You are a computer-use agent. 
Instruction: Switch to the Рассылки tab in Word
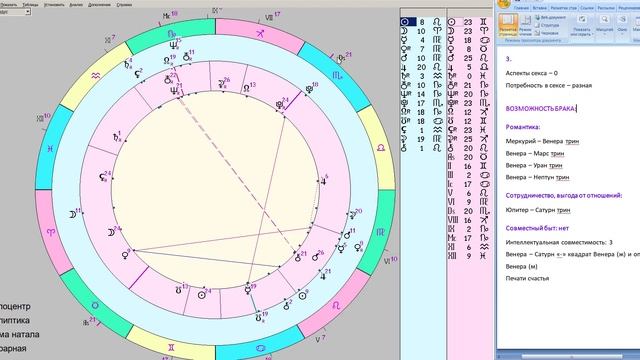(606, 8)
